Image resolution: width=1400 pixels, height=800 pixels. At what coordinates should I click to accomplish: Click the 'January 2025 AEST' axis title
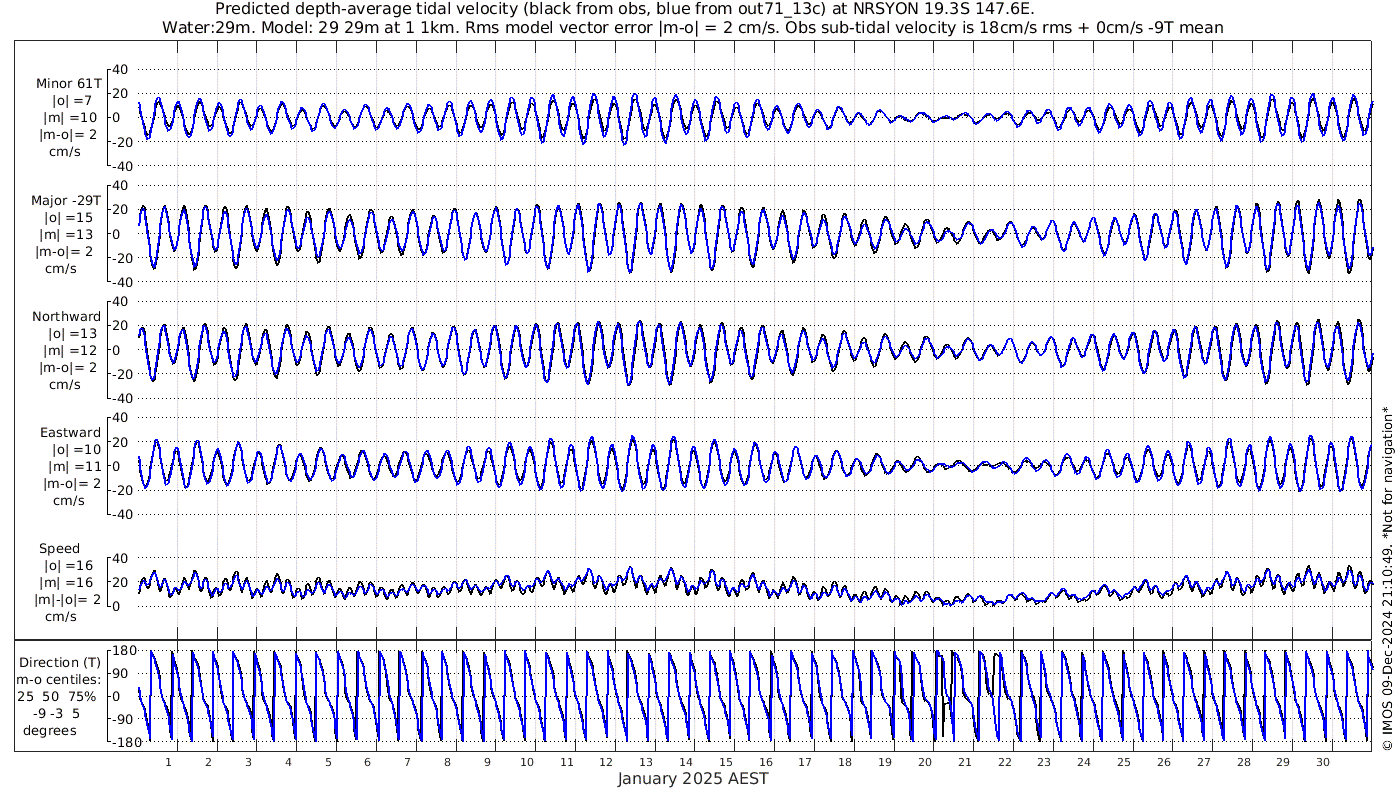click(693, 778)
